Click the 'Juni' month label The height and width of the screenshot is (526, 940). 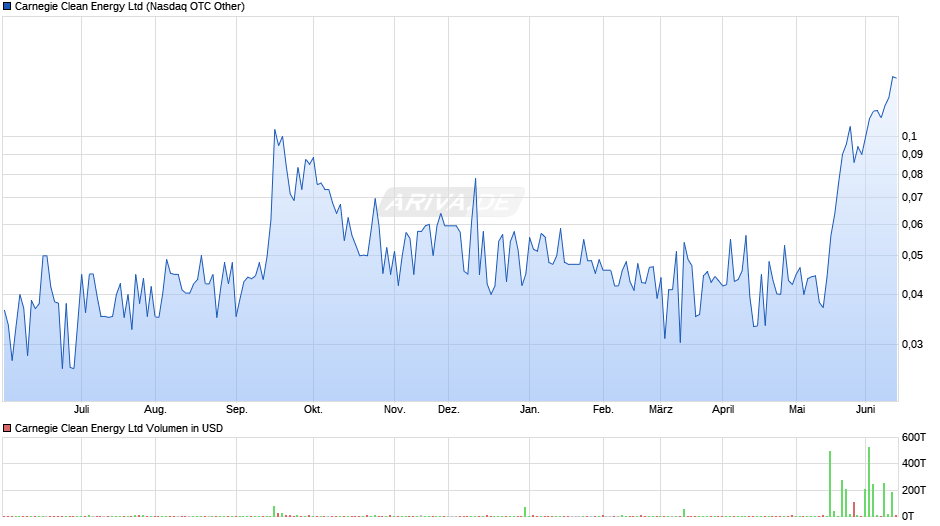pos(865,409)
